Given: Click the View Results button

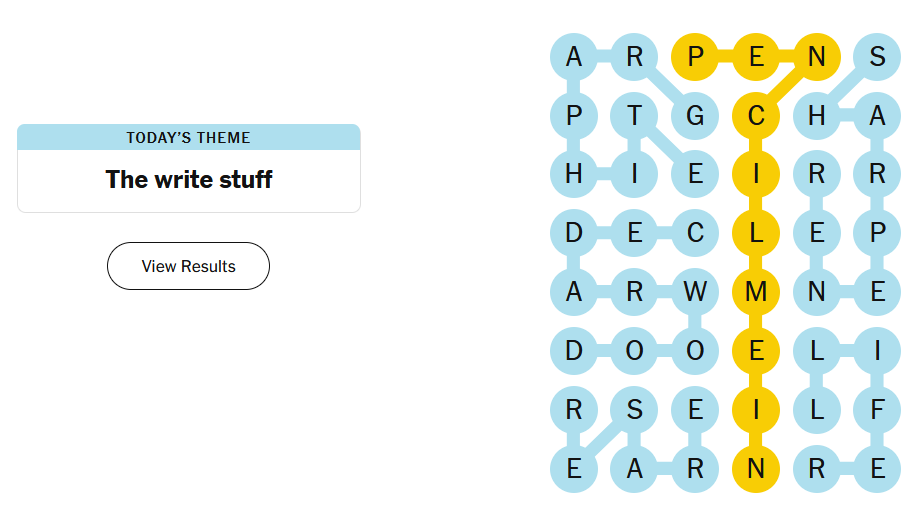Looking at the screenshot, I should point(188,266).
